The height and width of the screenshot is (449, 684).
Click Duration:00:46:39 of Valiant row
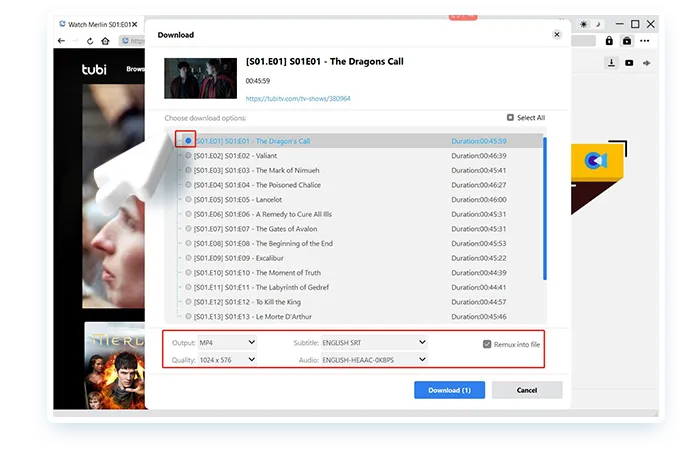(x=479, y=156)
